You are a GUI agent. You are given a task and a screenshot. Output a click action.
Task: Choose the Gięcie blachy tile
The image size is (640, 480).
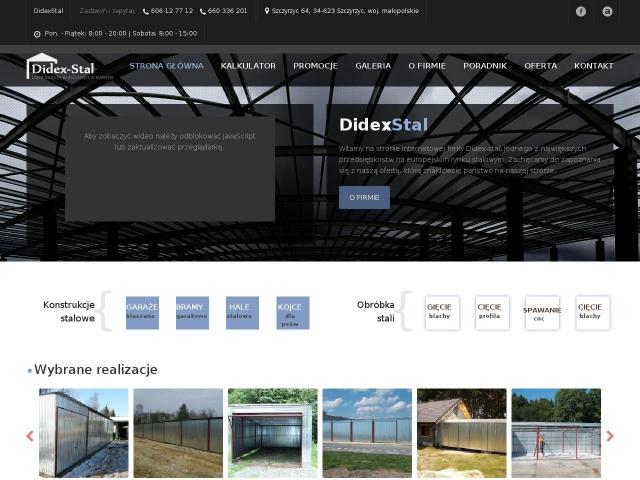click(x=442, y=313)
